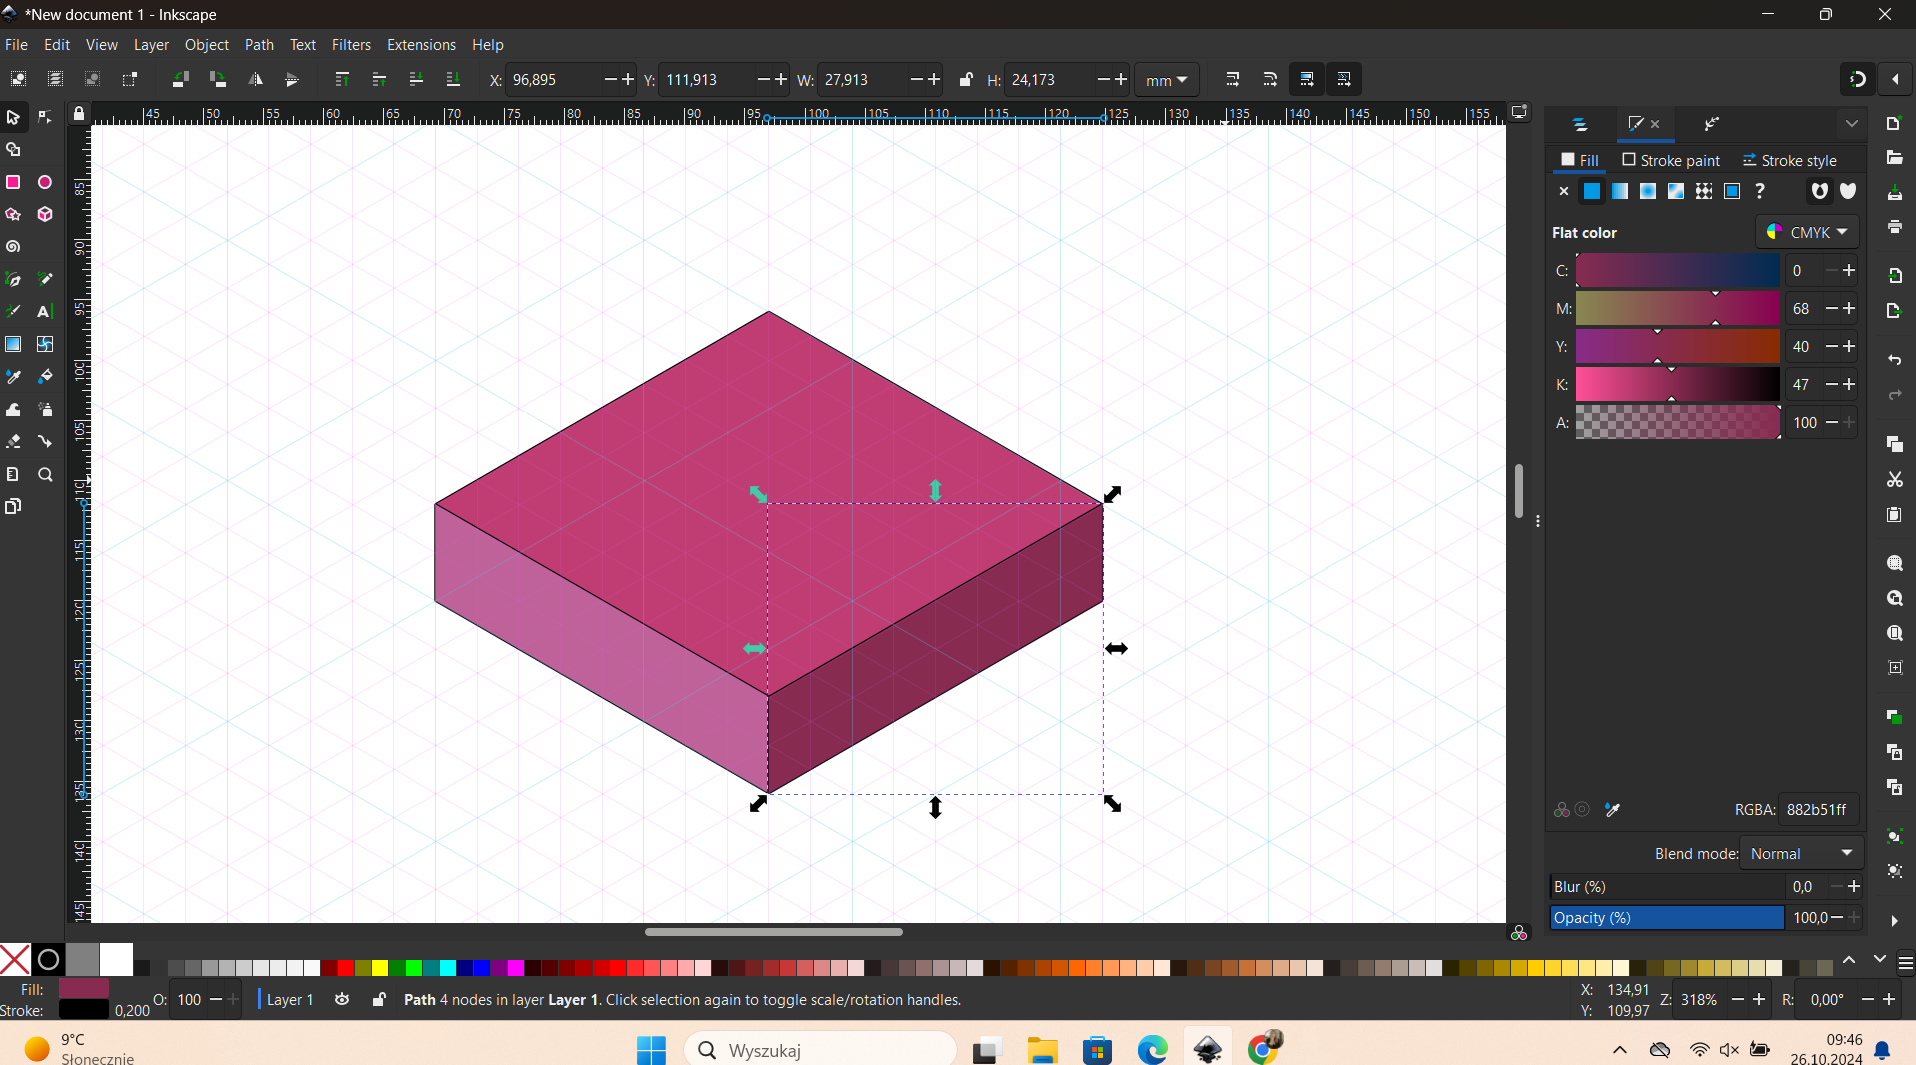
Task: Toggle the snapping magnet control
Action: click(1857, 80)
